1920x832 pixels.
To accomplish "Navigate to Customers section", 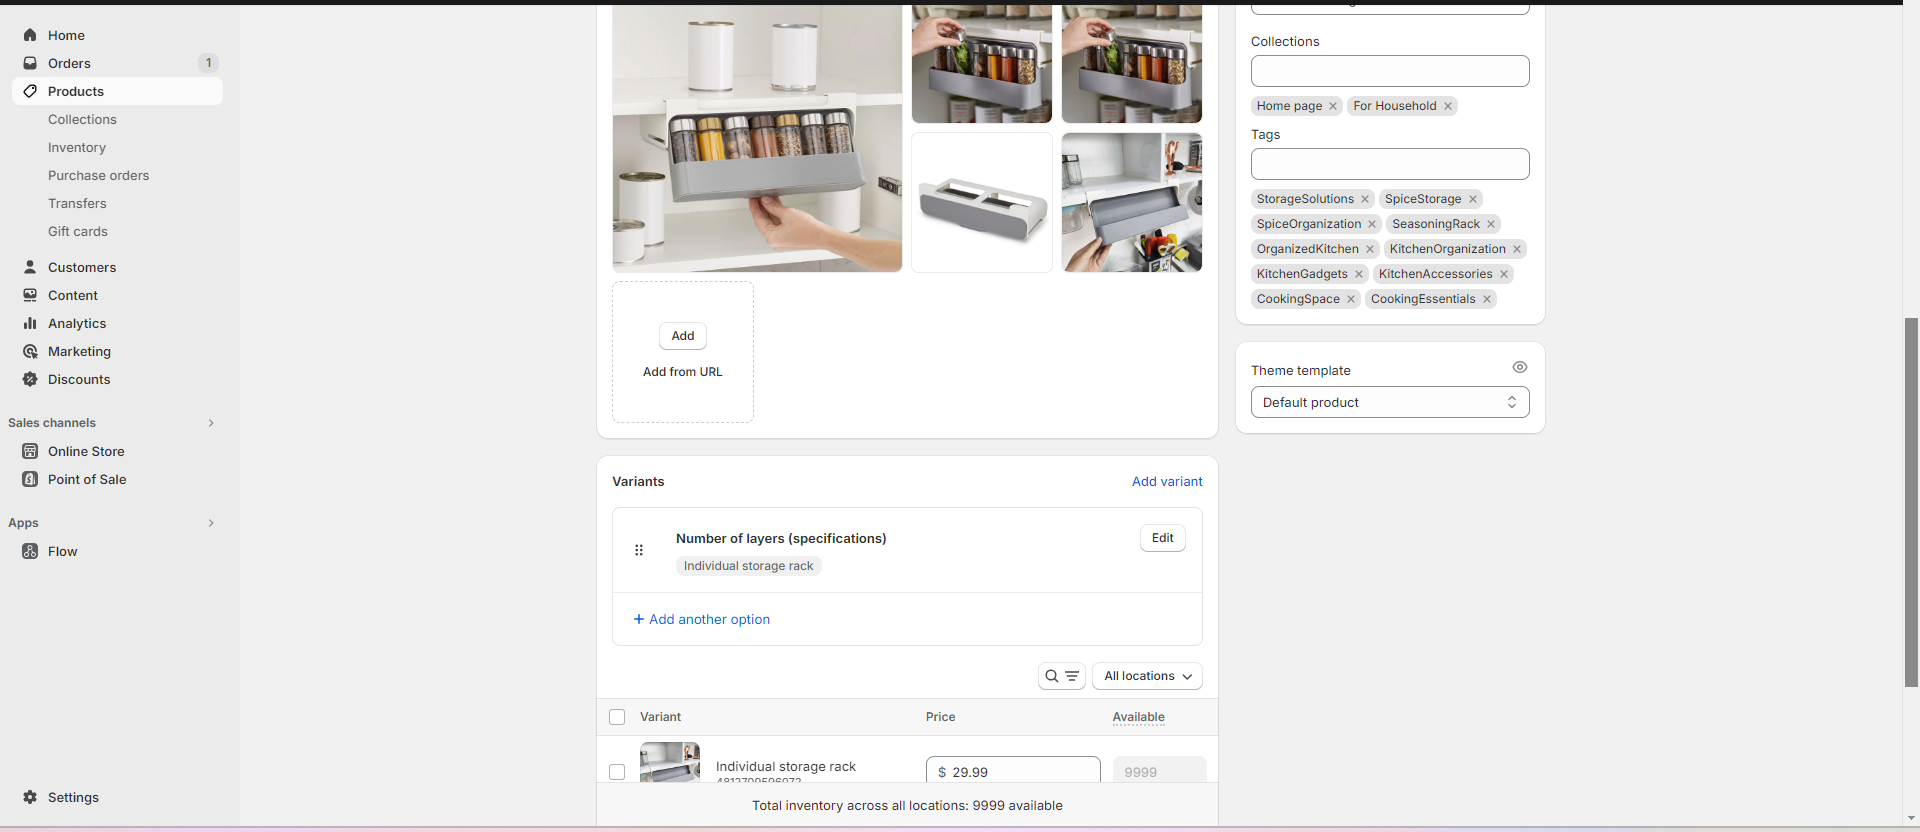I will coord(82,267).
